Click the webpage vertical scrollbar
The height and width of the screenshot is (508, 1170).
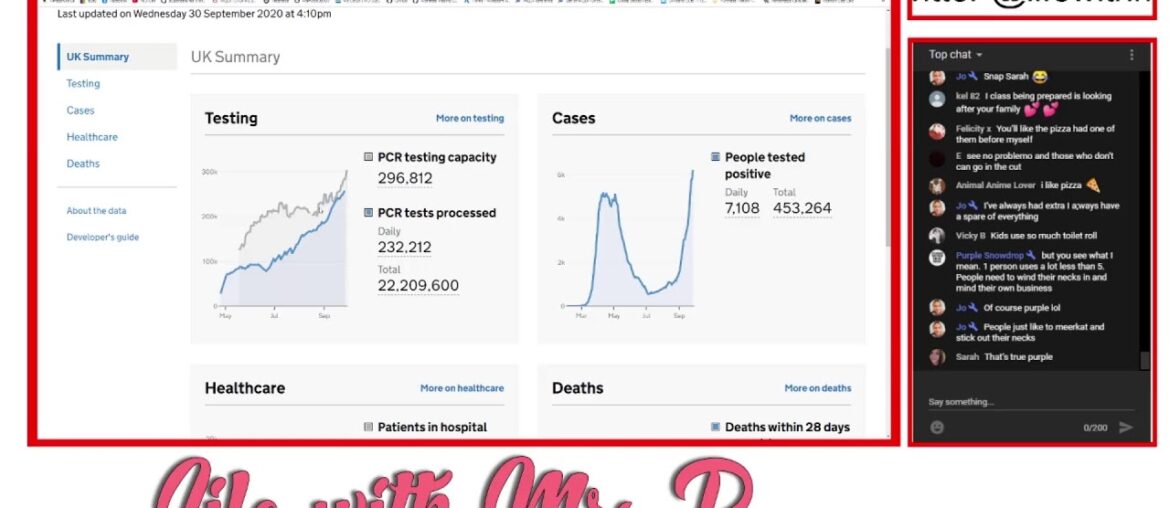pyautogui.click(x=887, y=147)
